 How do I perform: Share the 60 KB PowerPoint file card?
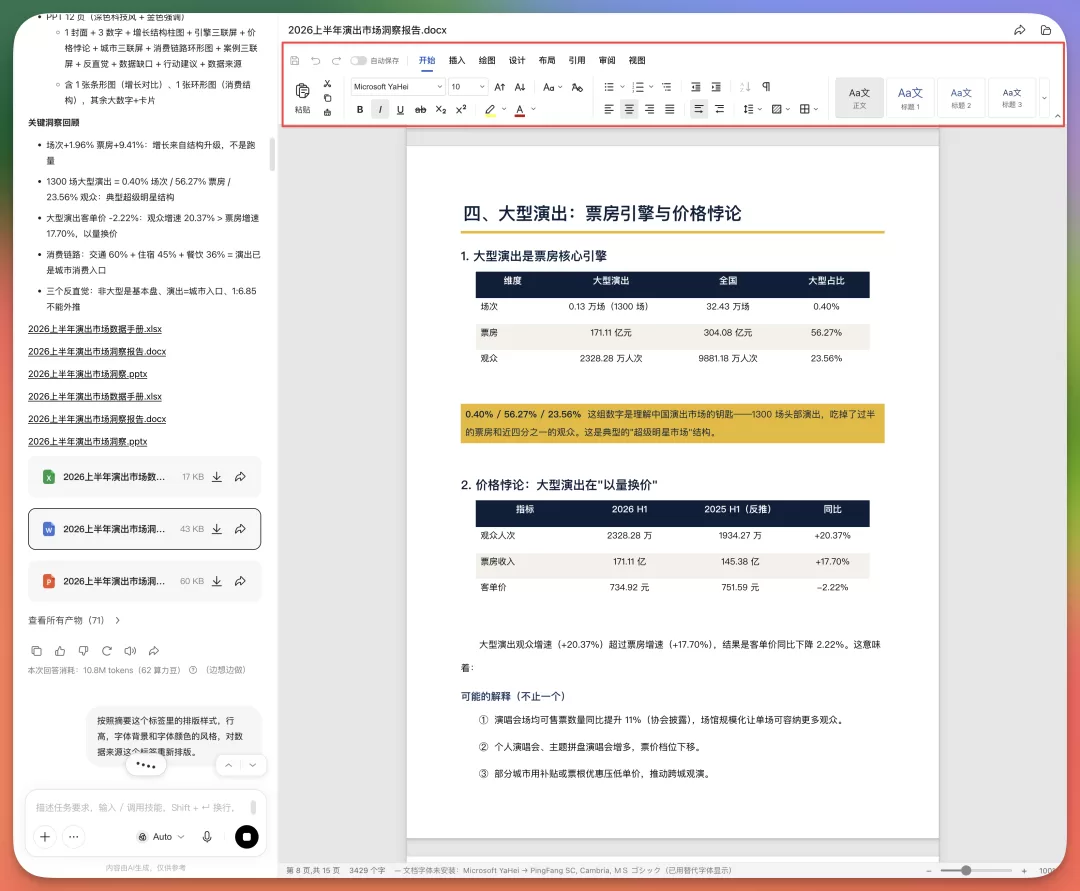coord(240,581)
